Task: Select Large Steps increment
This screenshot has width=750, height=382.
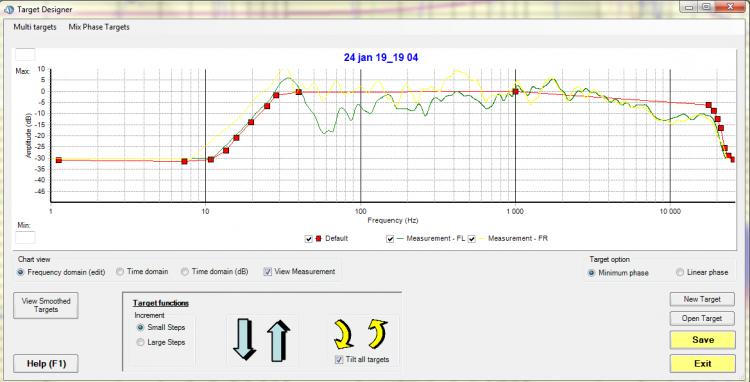Action: click(x=161, y=342)
